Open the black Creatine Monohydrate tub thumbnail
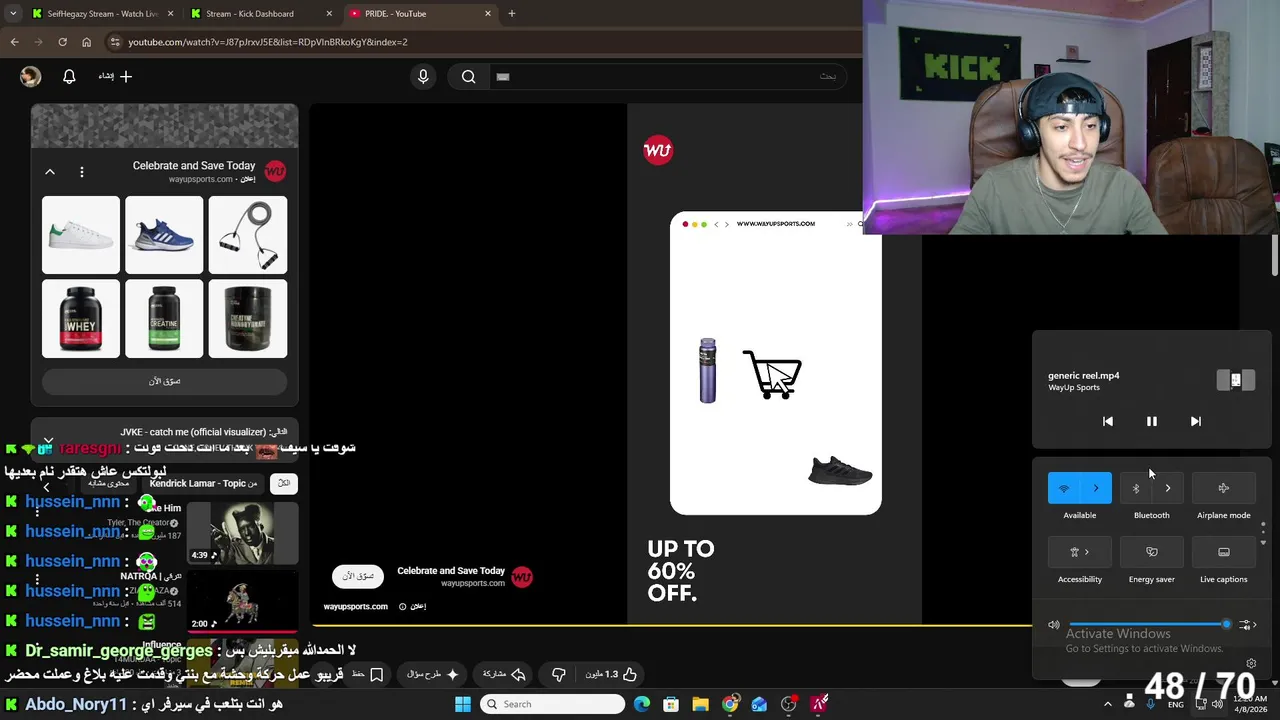1280x720 pixels. [x=248, y=318]
